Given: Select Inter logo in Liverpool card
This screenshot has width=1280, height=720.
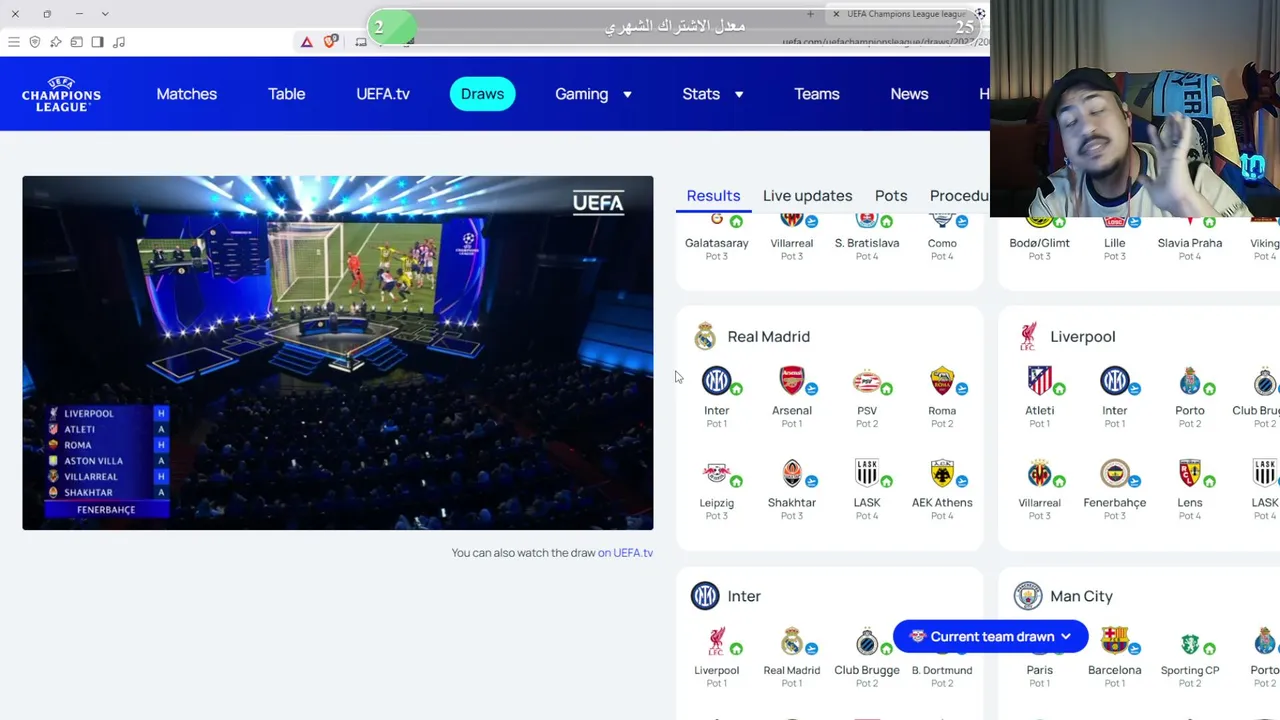Looking at the screenshot, I should 1115,381.
